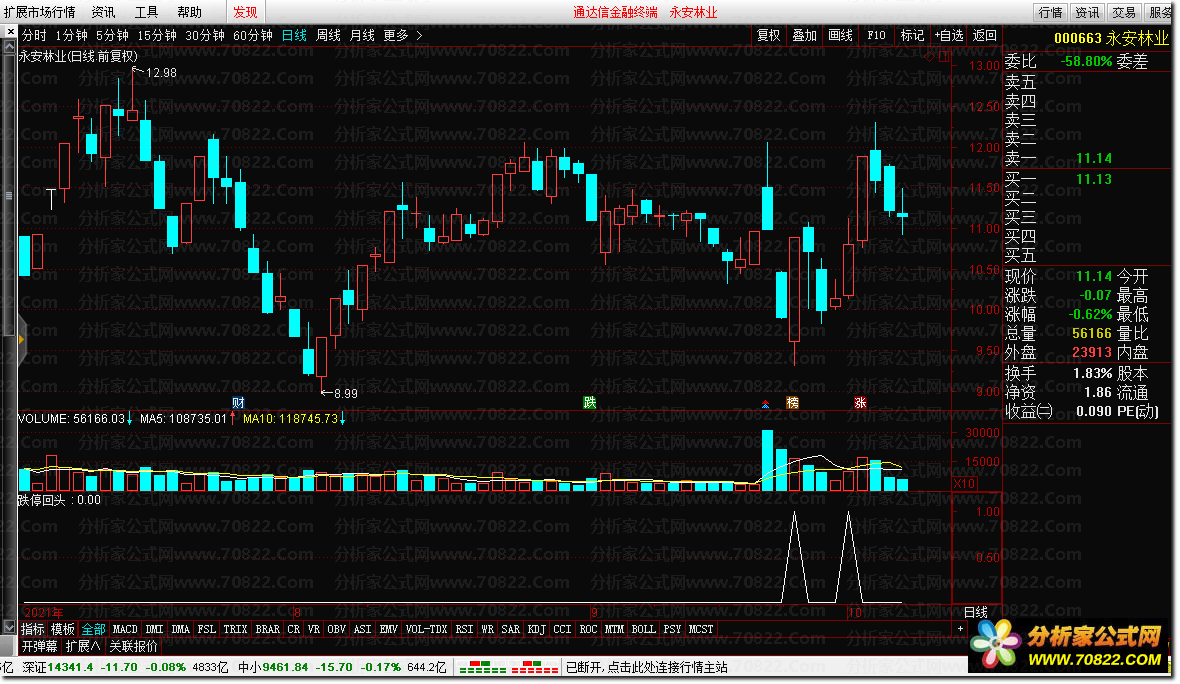Open 扩展市场行情 menu
This screenshot has width=1180, height=684.
click(x=40, y=12)
